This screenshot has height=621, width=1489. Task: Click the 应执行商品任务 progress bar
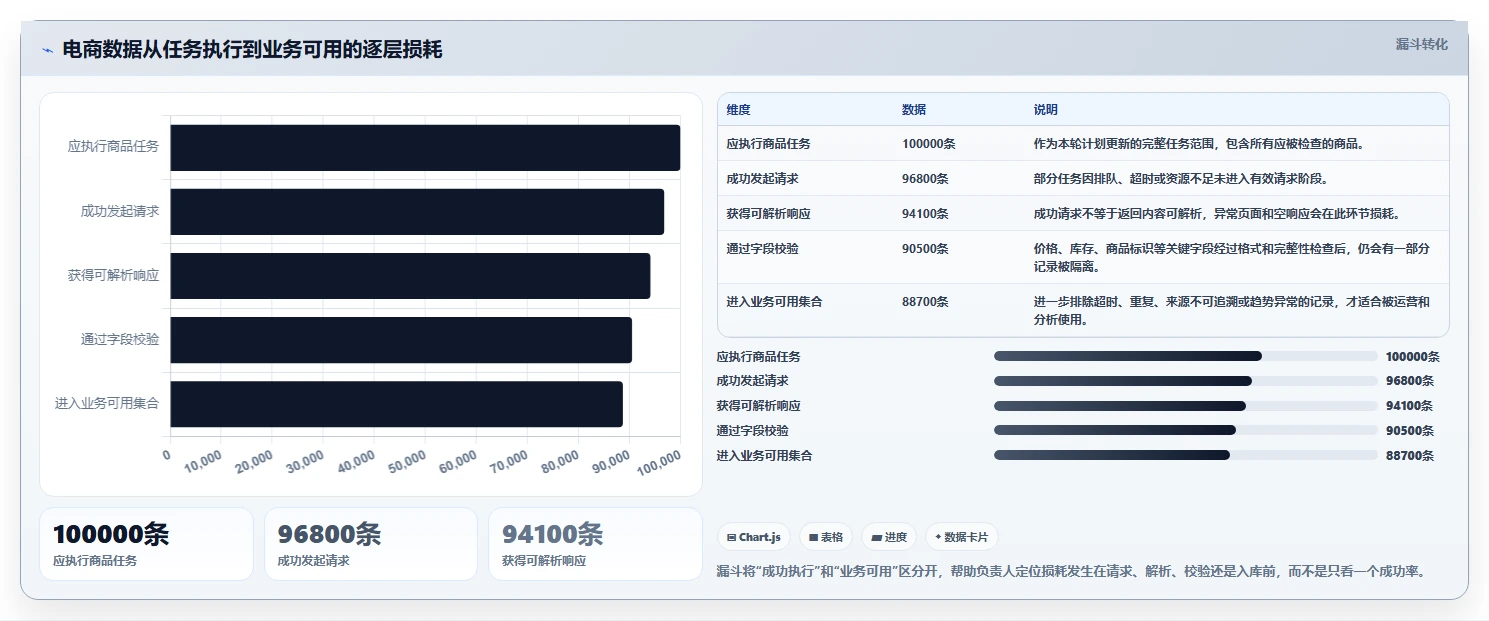click(x=1185, y=356)
